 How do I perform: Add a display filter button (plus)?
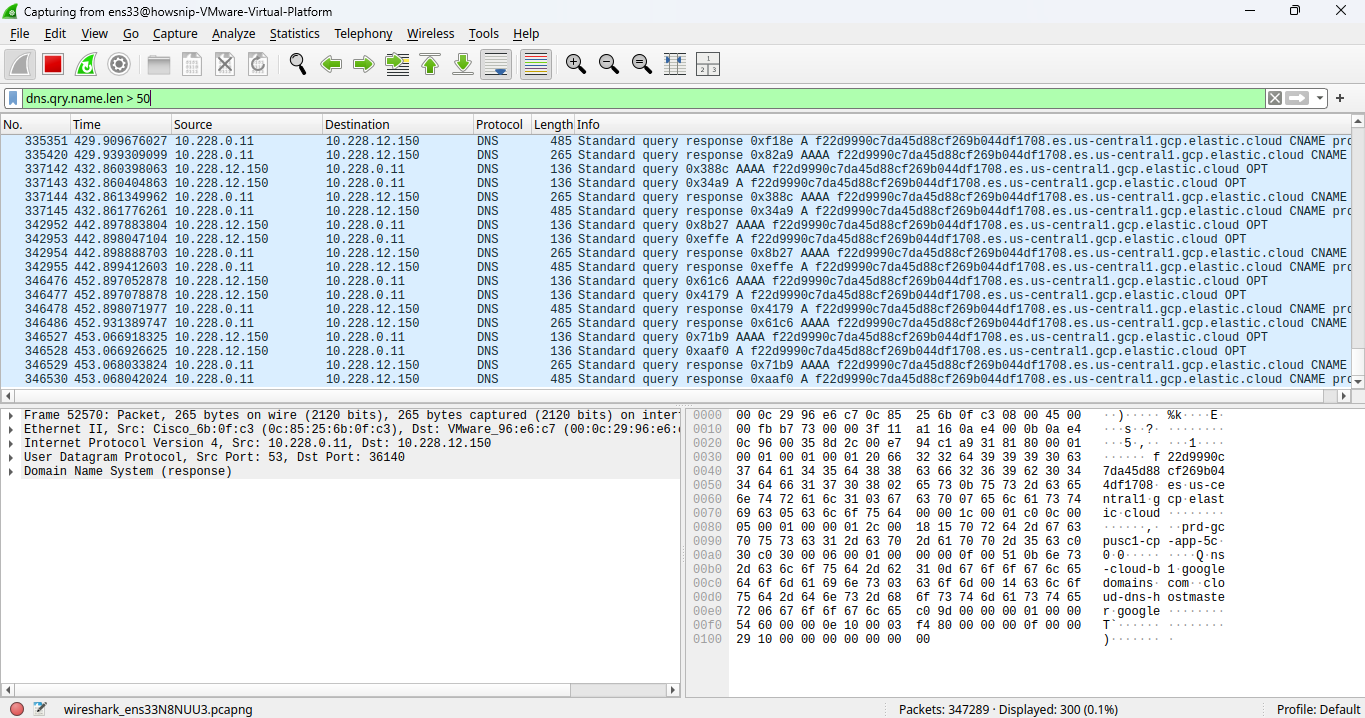click(x=1340, y=98)
